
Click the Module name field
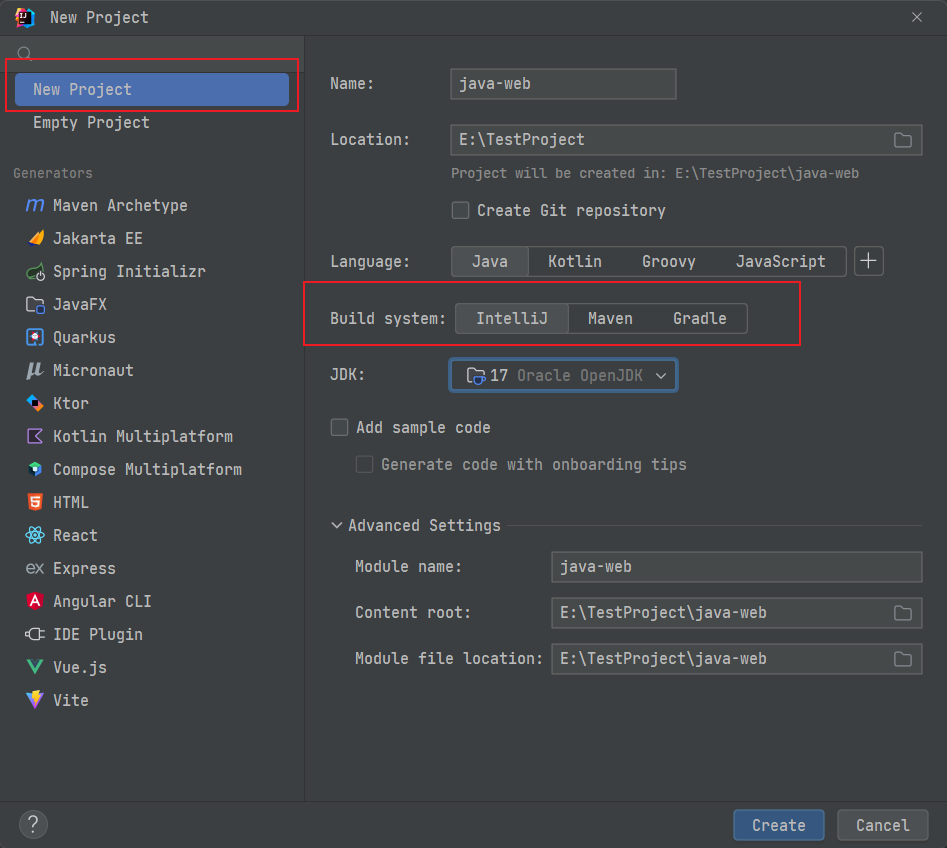click(x=736, y=567)
